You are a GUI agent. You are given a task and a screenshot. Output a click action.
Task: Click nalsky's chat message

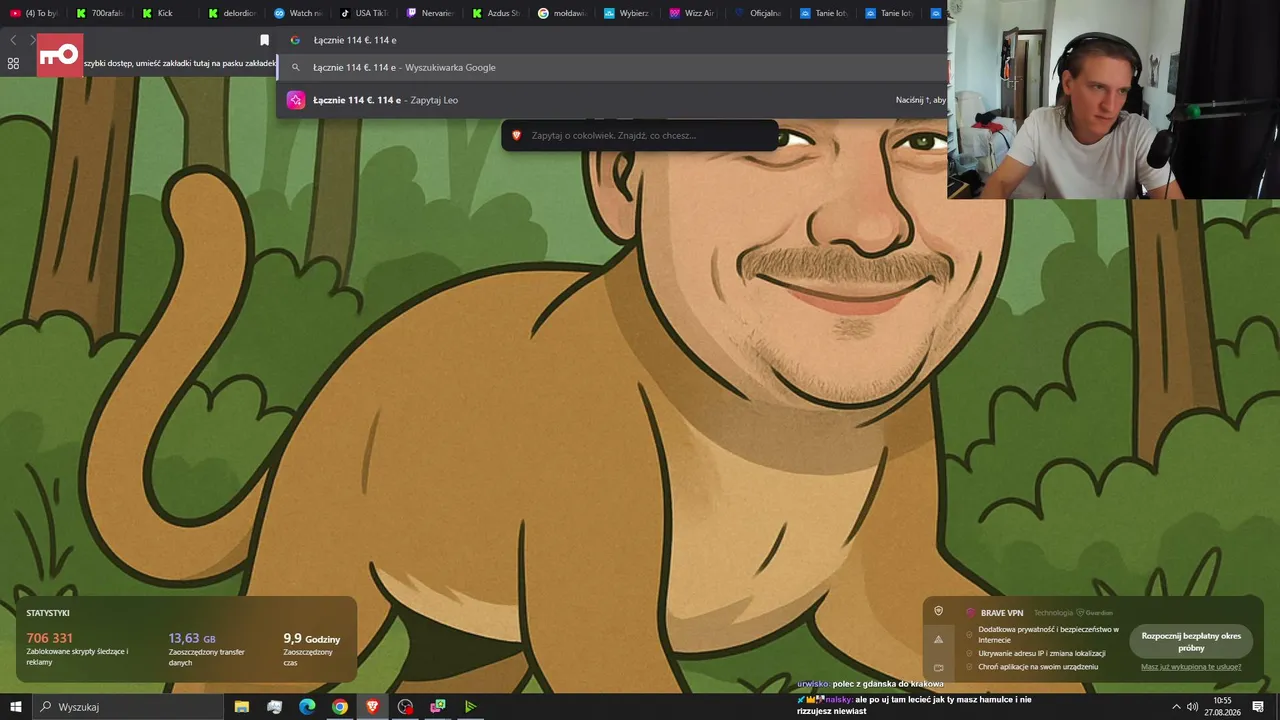tap(914, 705)
